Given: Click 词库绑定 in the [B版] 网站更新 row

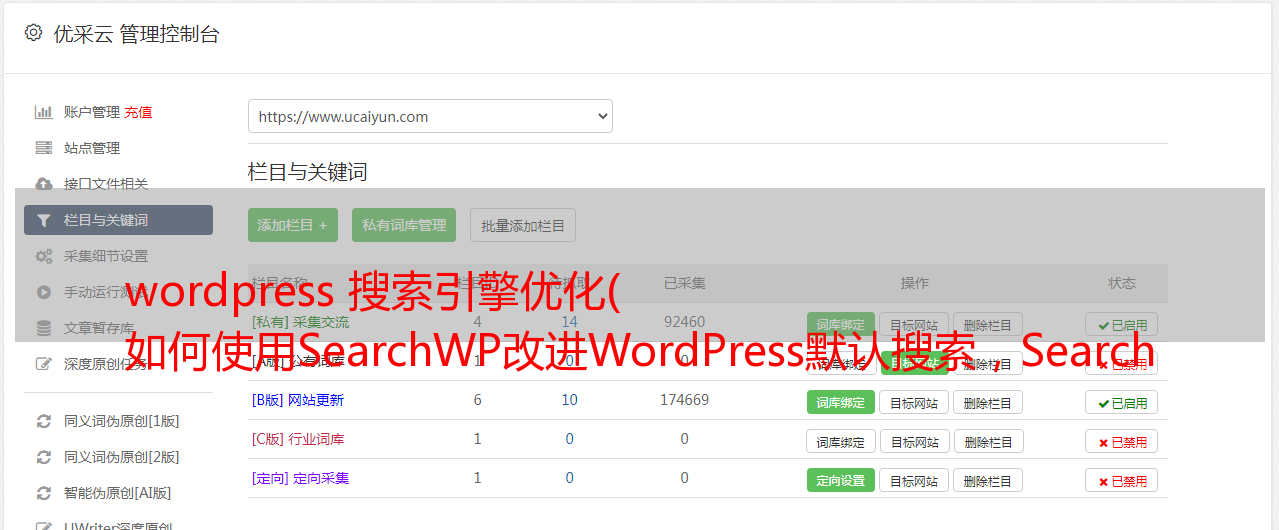Looking at the screenshot, I should click(841, 402).
